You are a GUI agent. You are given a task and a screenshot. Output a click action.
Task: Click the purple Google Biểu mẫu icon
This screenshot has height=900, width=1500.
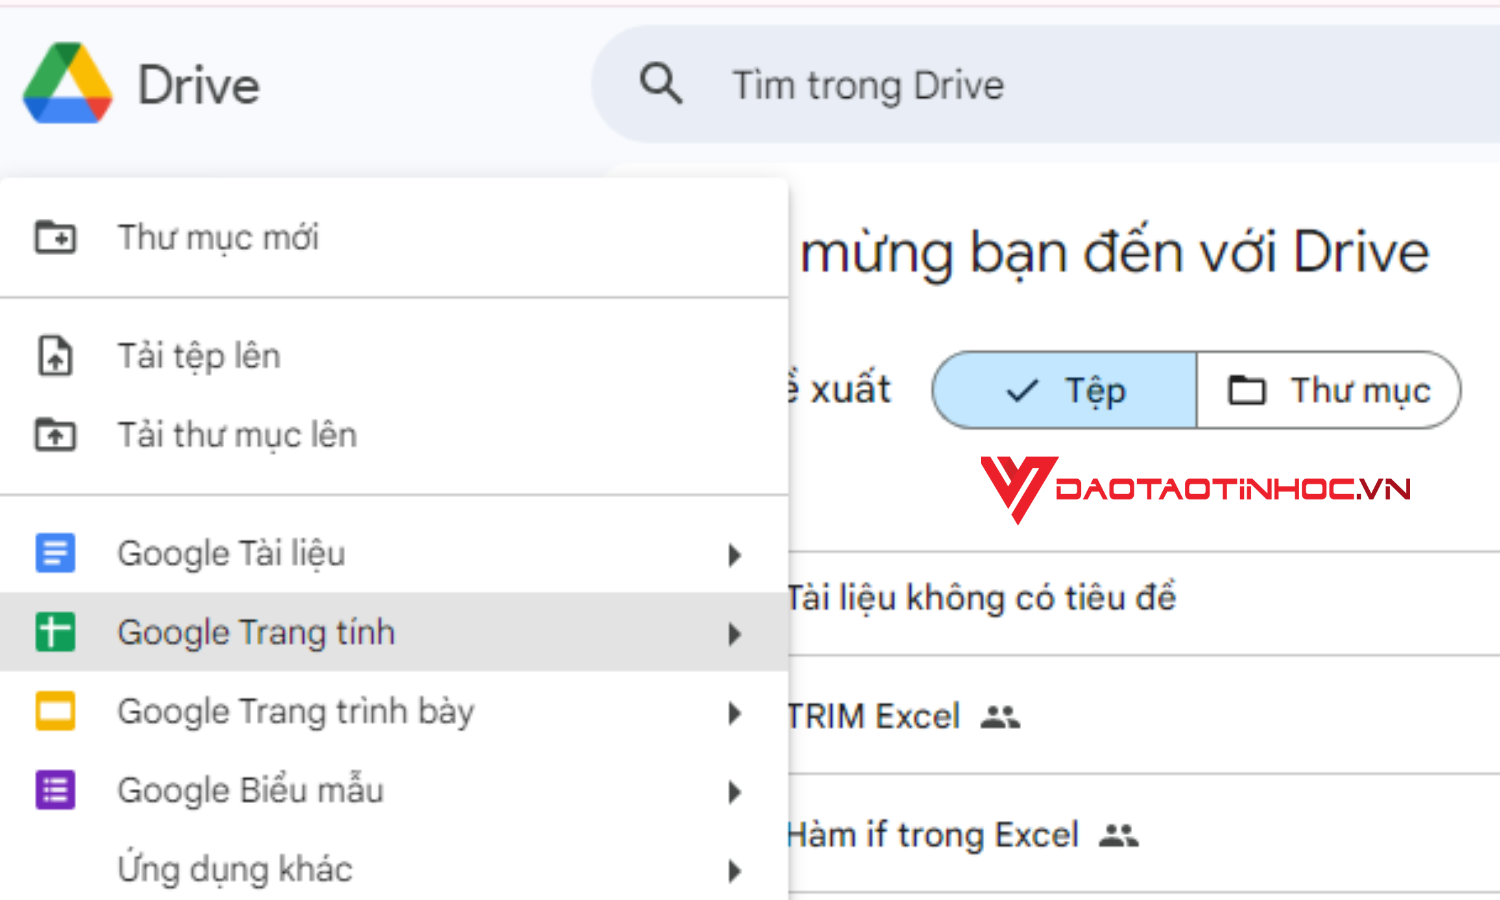pos(55,790)
